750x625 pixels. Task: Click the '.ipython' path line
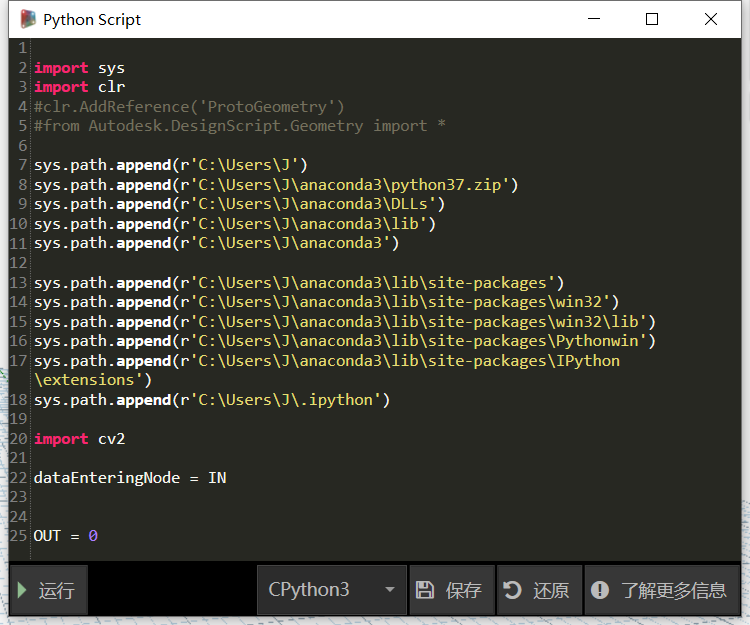tap(212, 400)
